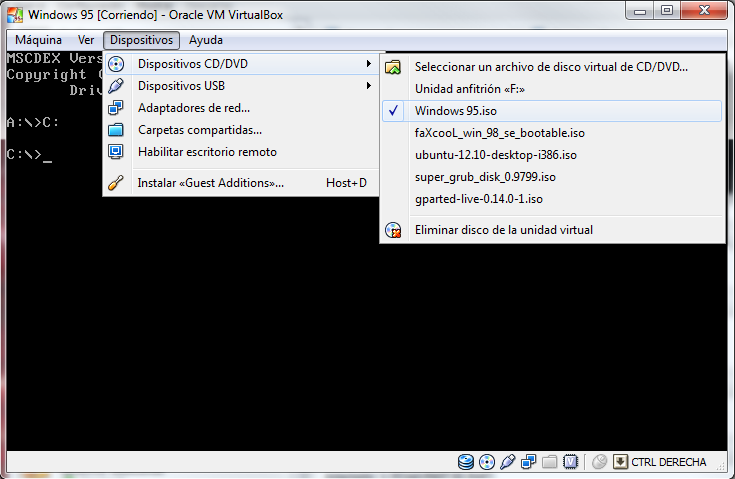This screenshot has height=479, width=735.
Task: Mount super_grub_disk_0.9799.iso
Action: coord(552,177)
